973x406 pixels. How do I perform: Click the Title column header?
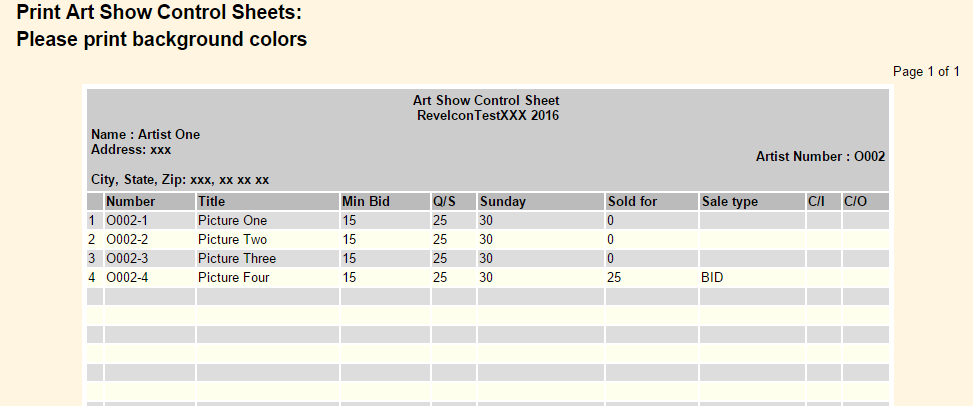267,202
